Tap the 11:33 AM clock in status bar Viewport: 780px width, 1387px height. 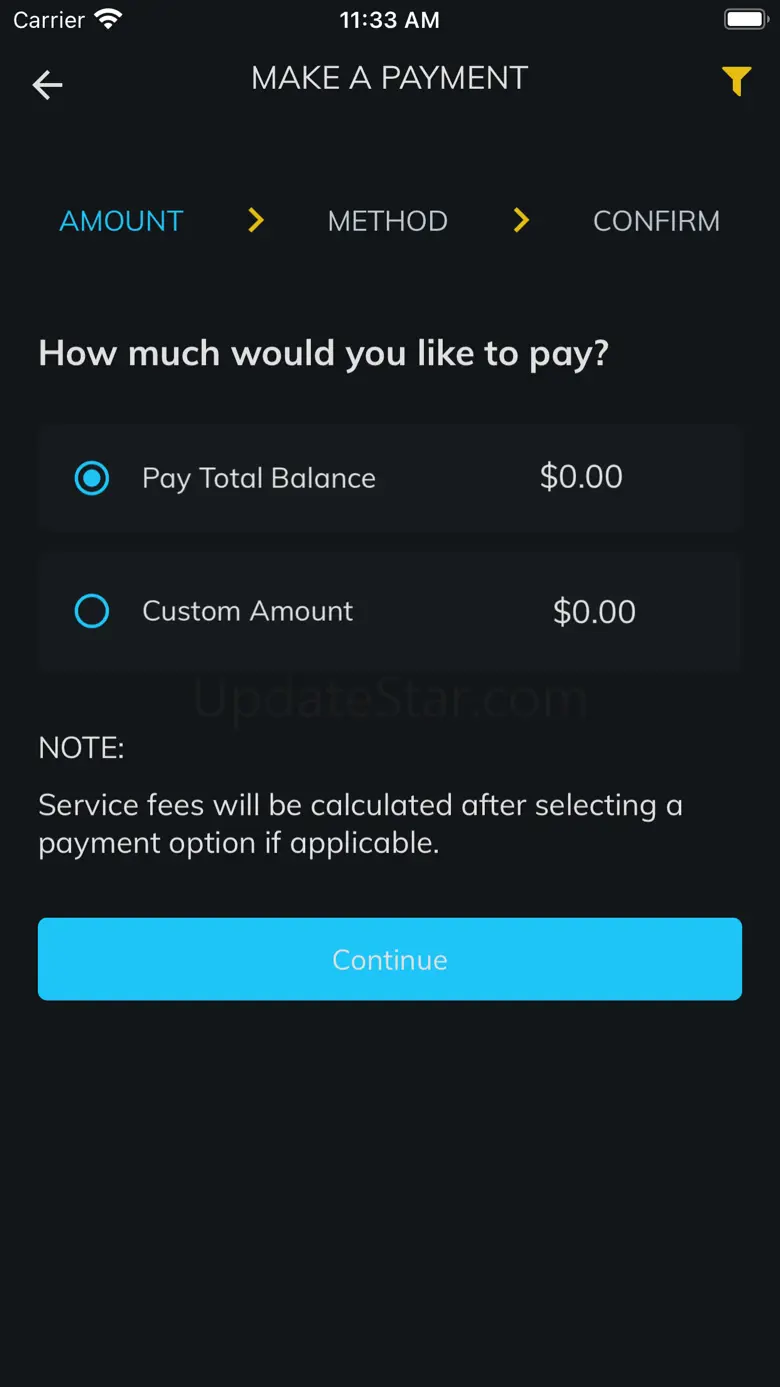(x=389, y=20)
